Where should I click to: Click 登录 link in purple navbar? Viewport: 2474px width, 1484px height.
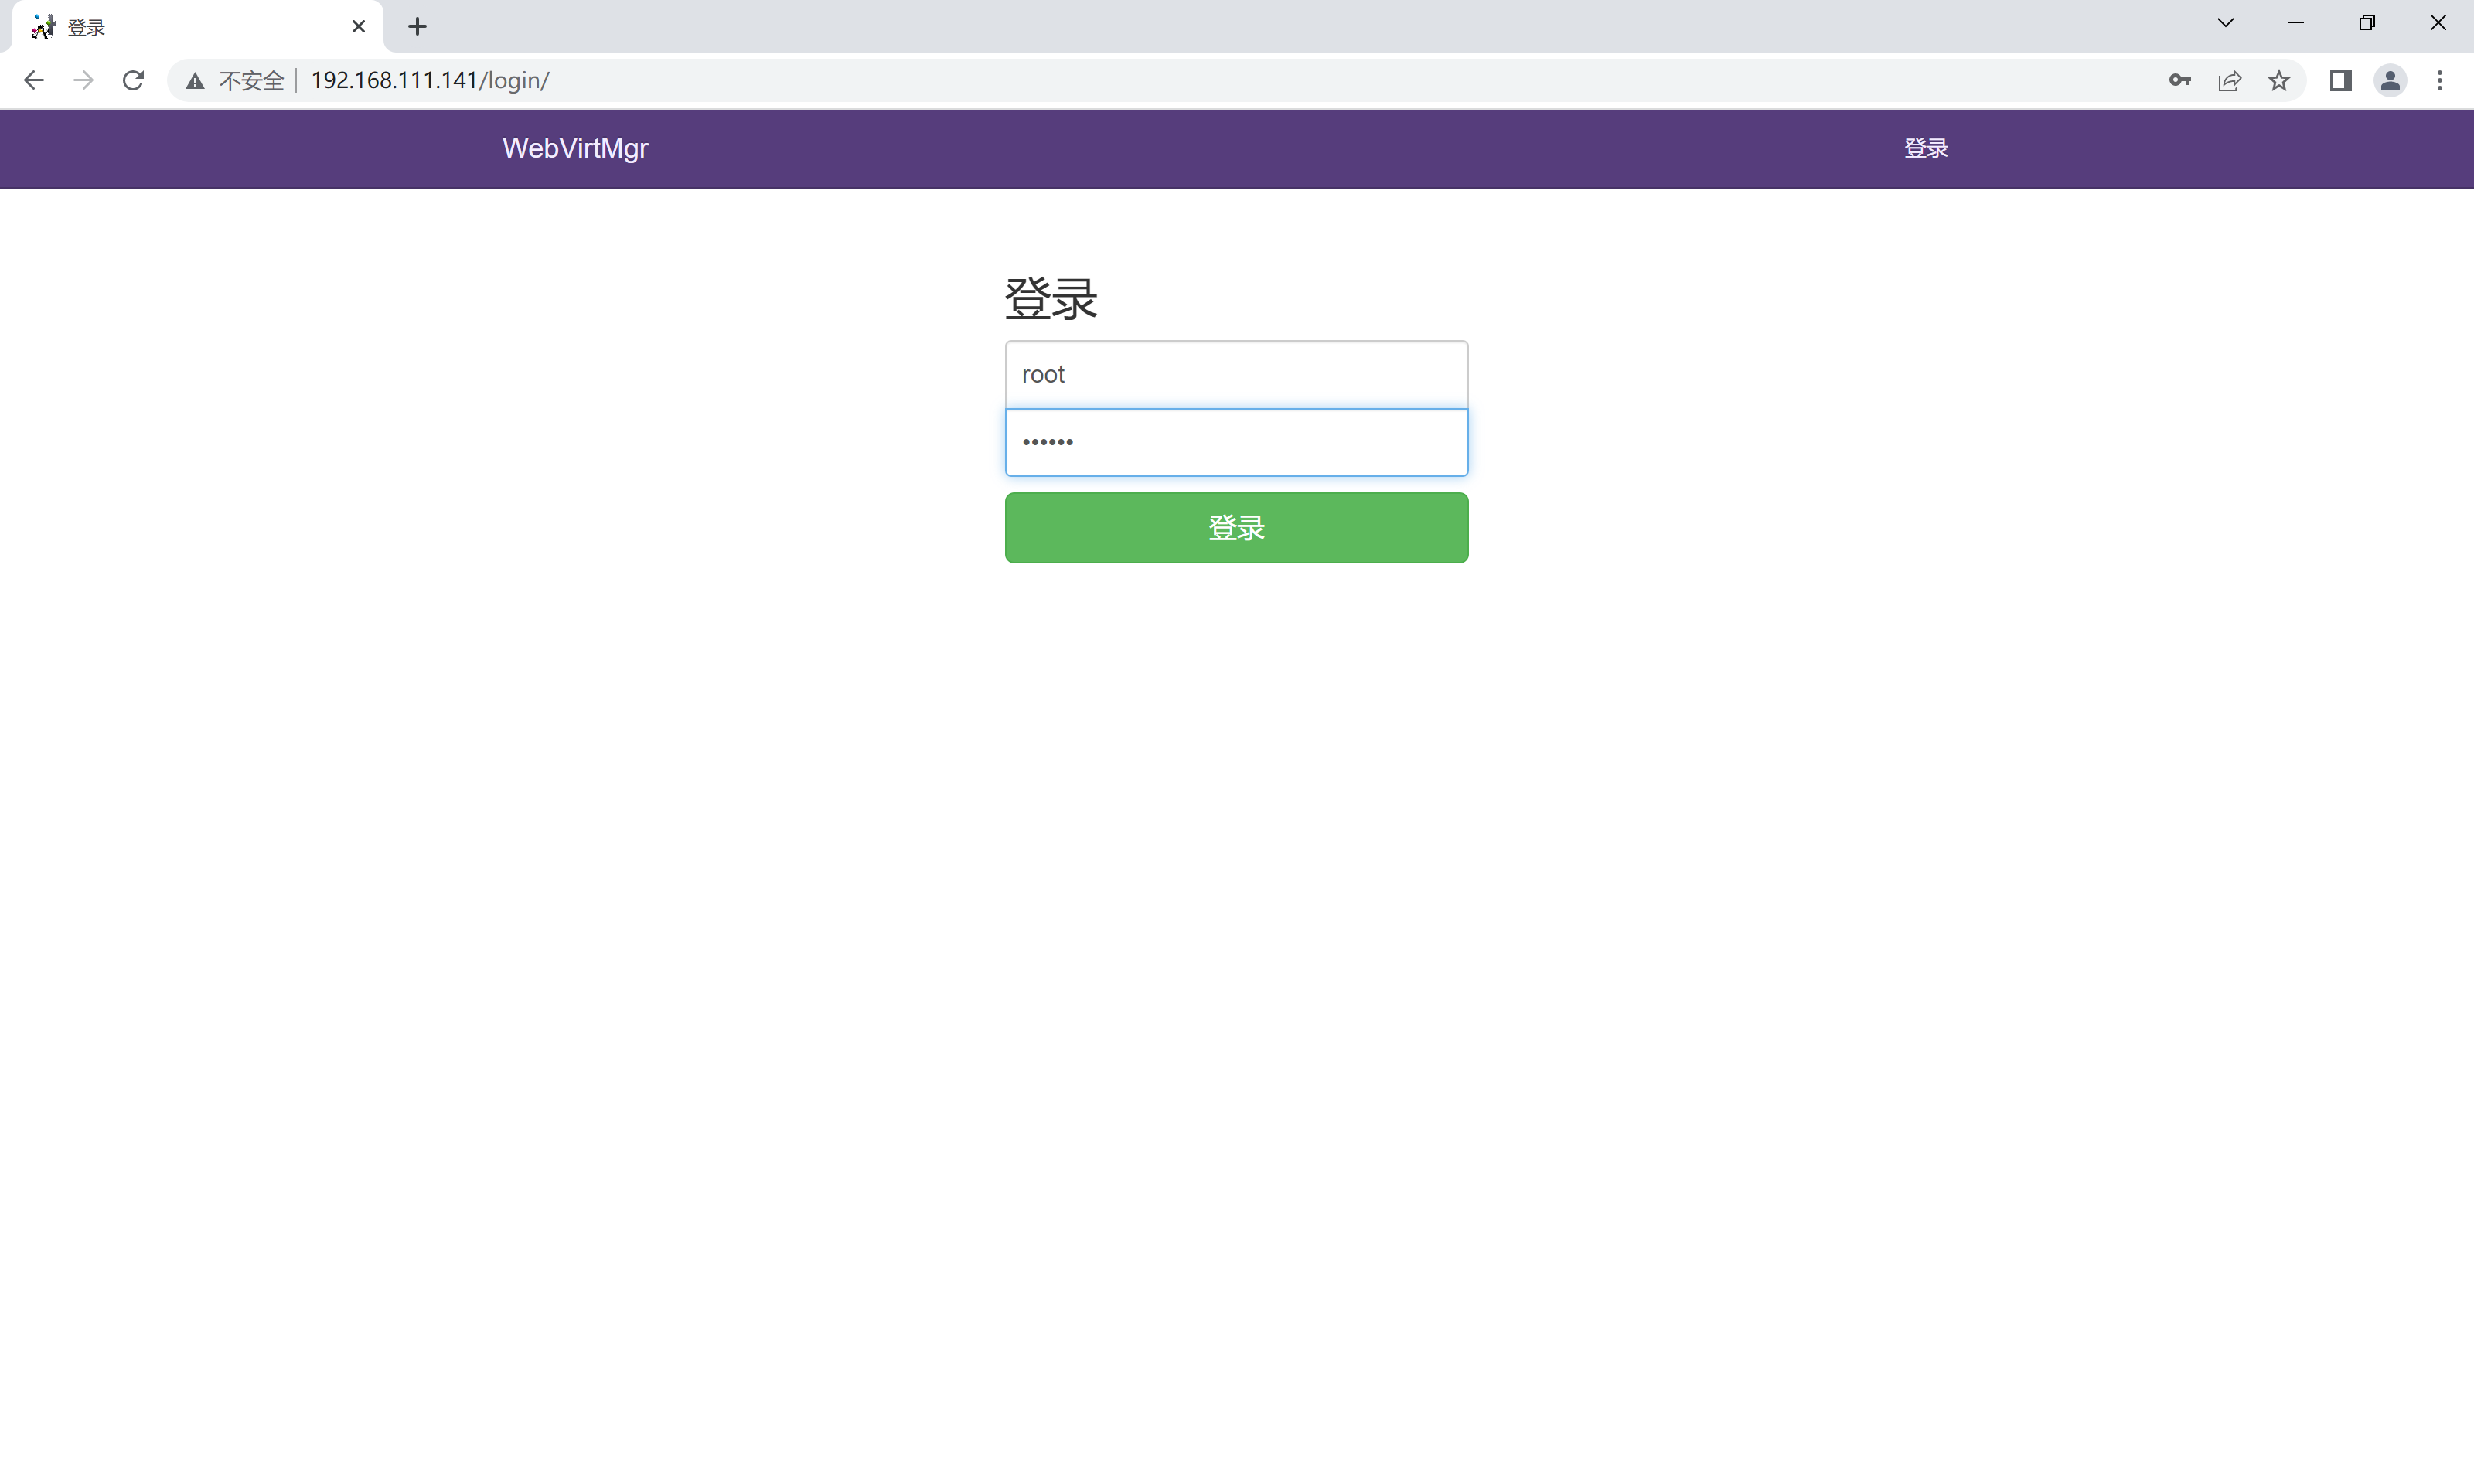point(1925,148)
